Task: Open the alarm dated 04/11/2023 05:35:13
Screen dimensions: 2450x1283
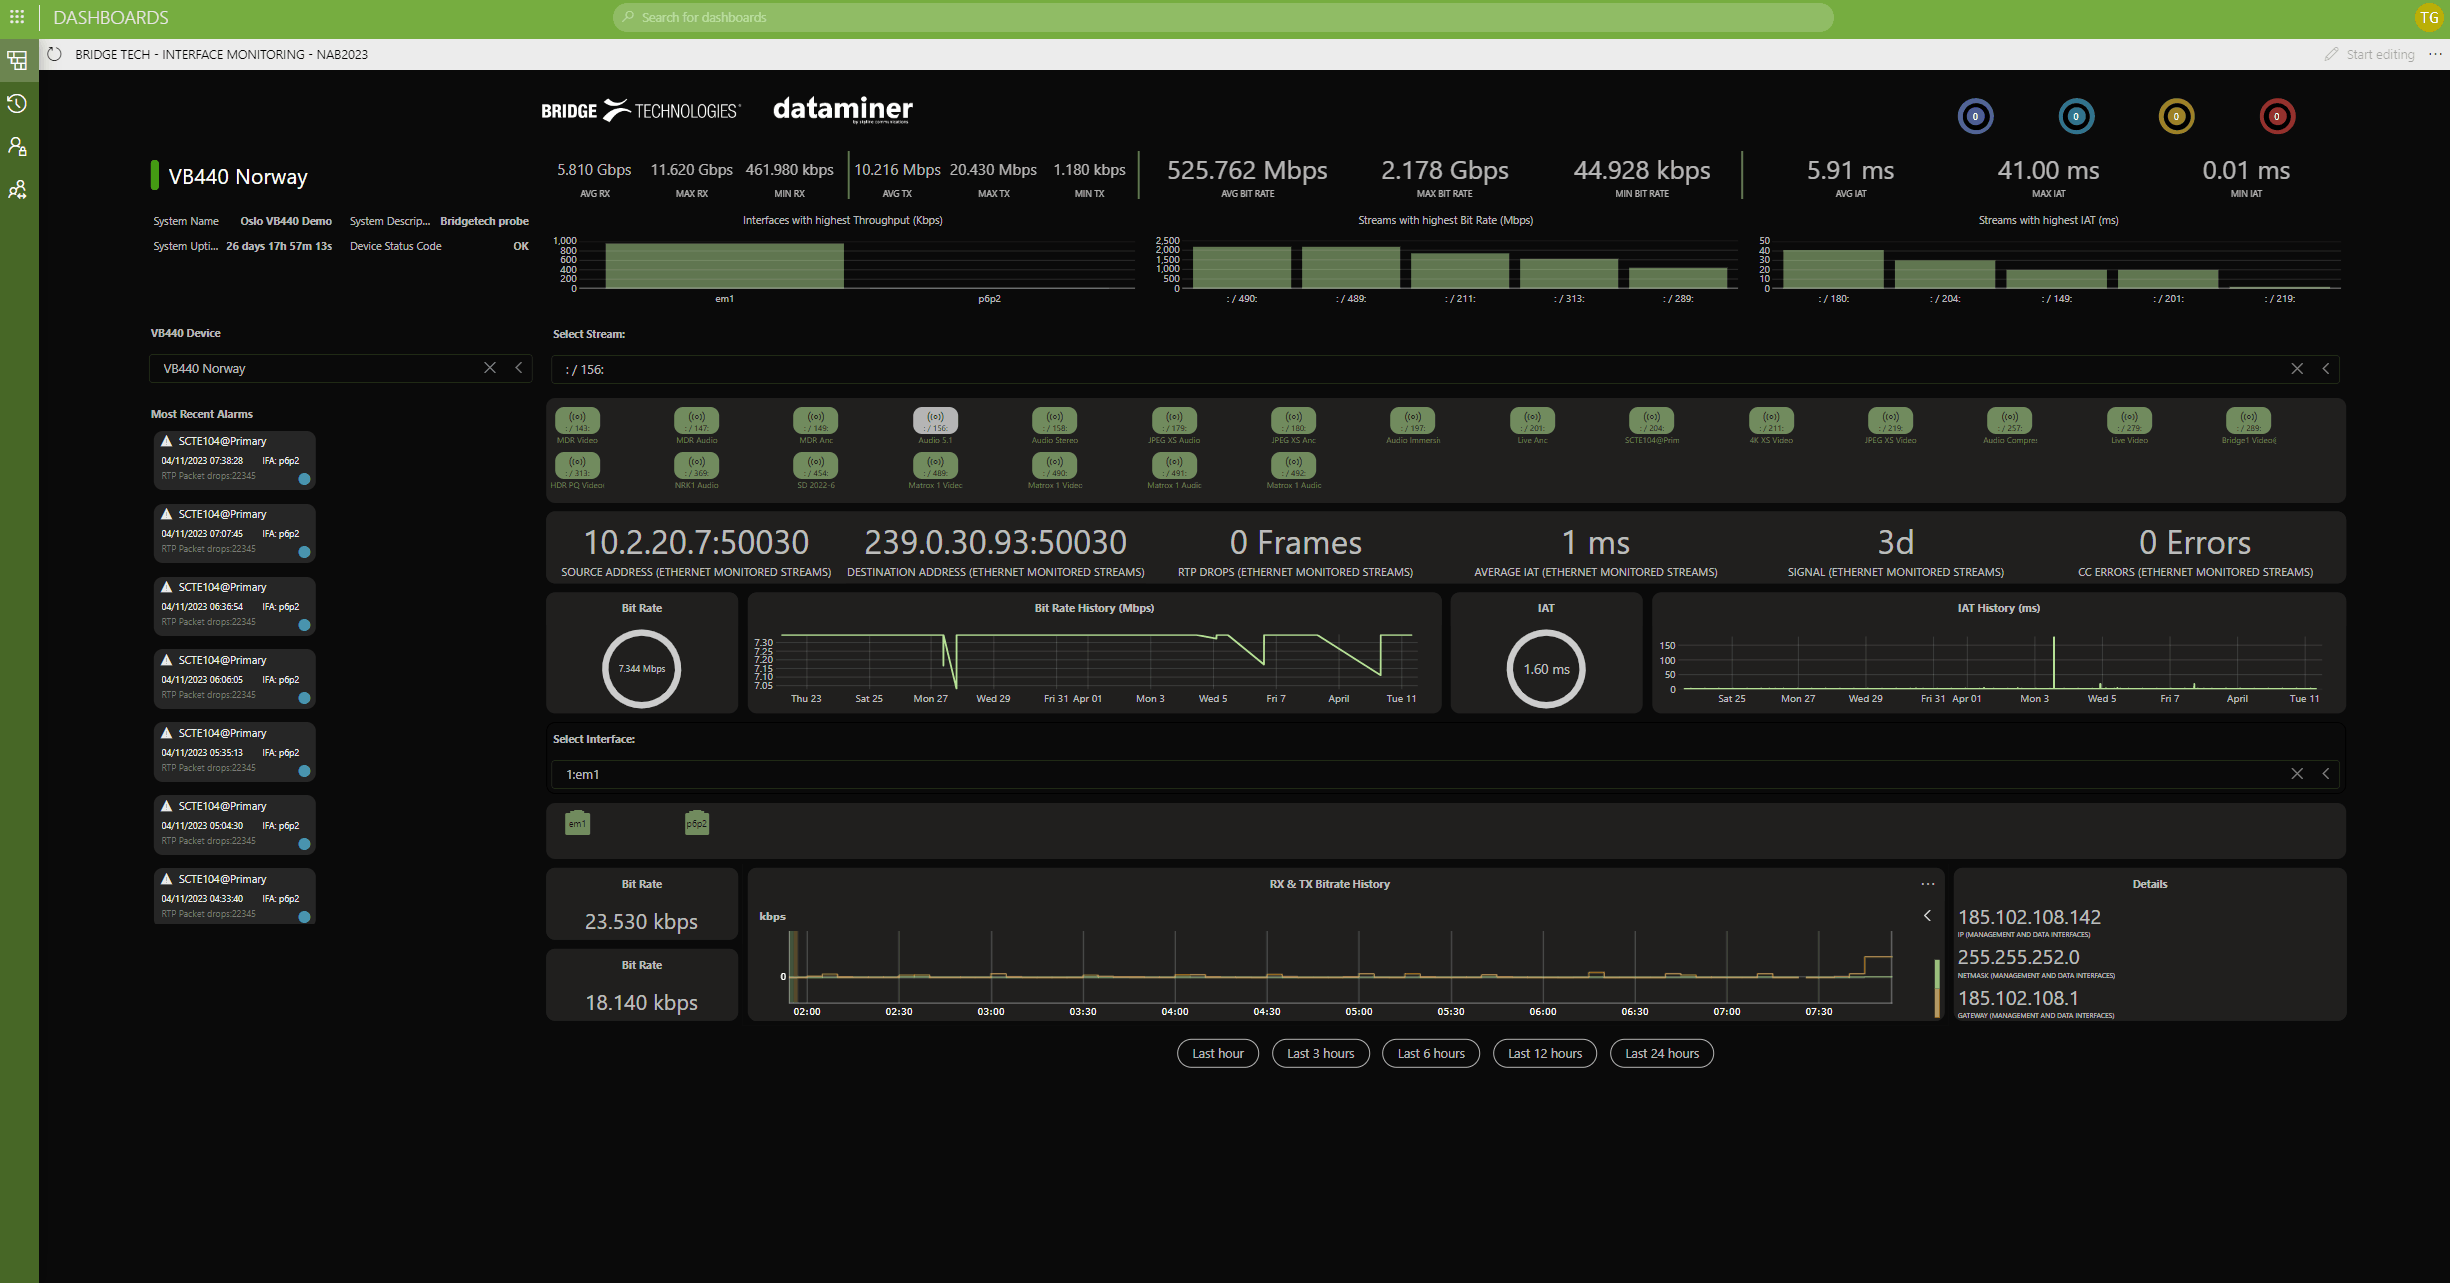Action: point(235,751)
